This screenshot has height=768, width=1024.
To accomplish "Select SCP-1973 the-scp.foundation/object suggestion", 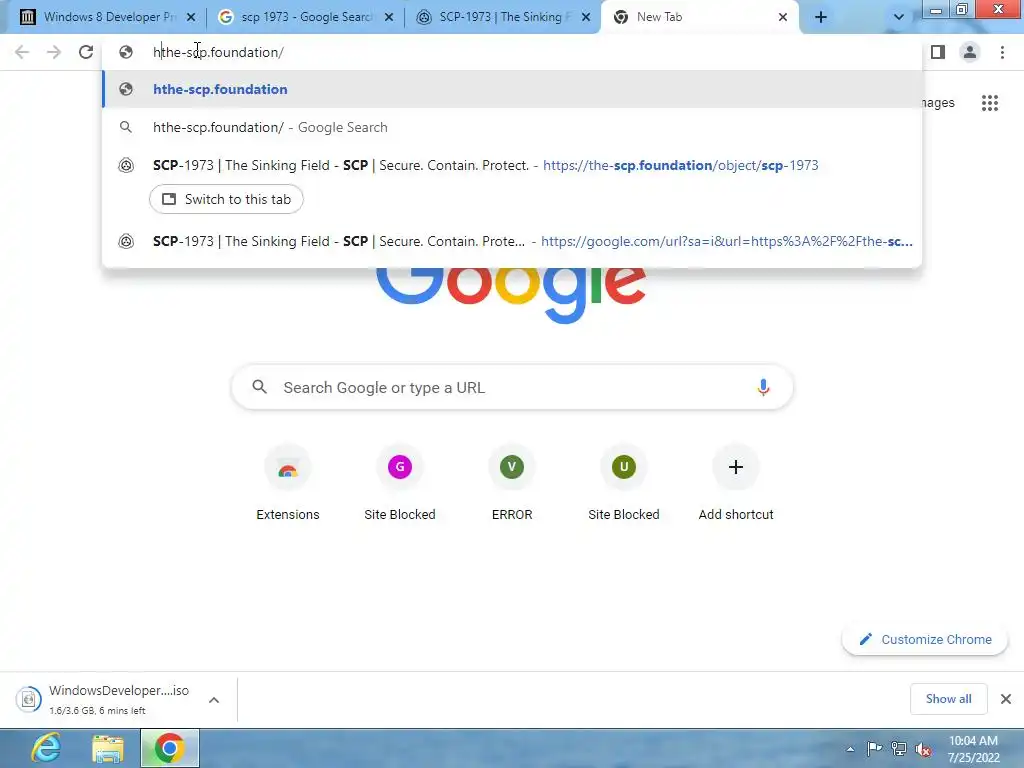I will pyautogui.click(x=512, y=165).
